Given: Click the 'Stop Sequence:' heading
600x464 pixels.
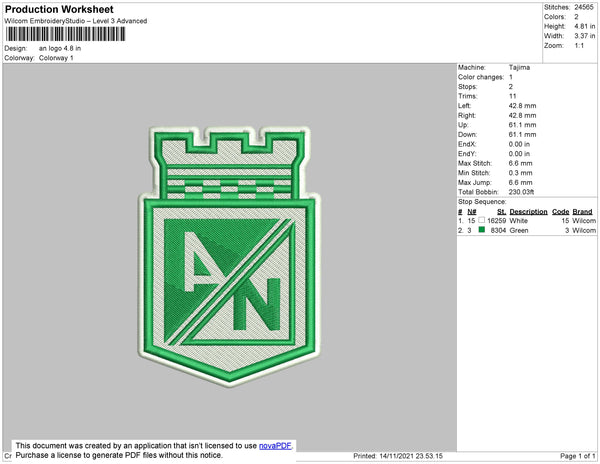Looking at the screenshot, I should pyautogui.click(x=482, y=202).
